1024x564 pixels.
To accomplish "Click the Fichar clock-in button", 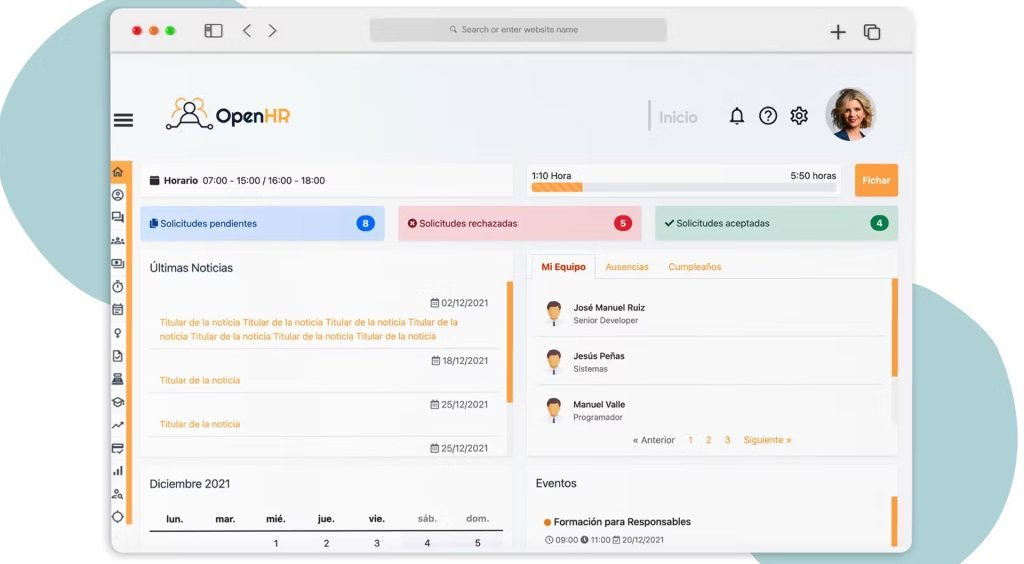I will (x=876, y=180).
